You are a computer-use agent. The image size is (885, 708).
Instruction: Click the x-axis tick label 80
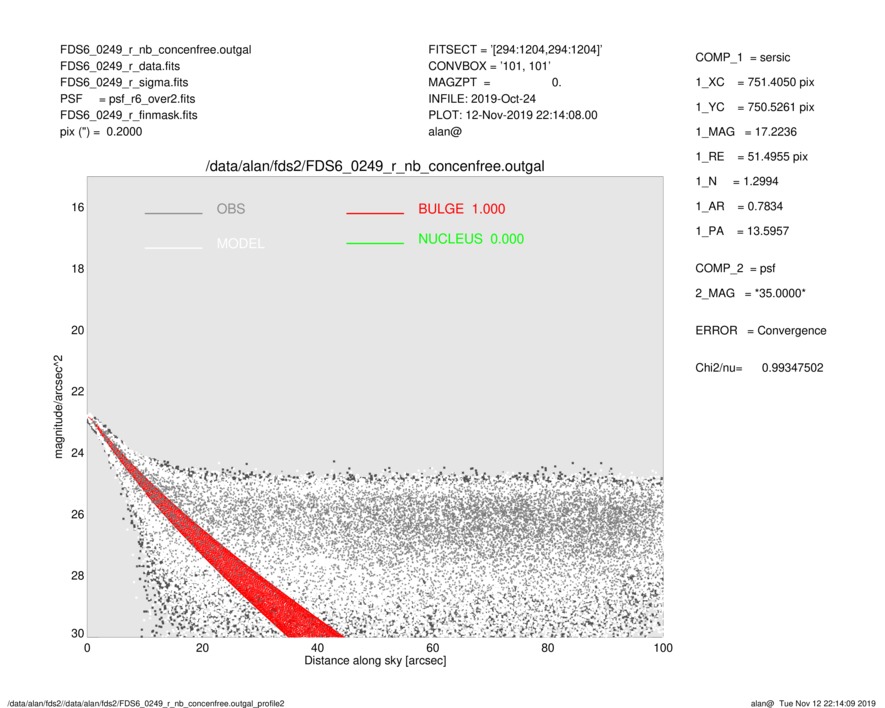coord(547,648)
